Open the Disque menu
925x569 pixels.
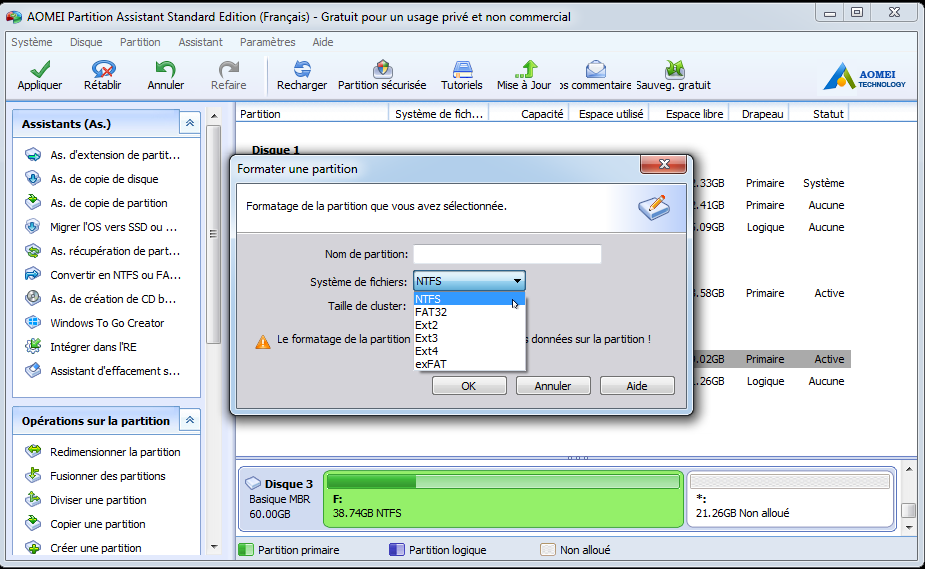tap(86, 42)
